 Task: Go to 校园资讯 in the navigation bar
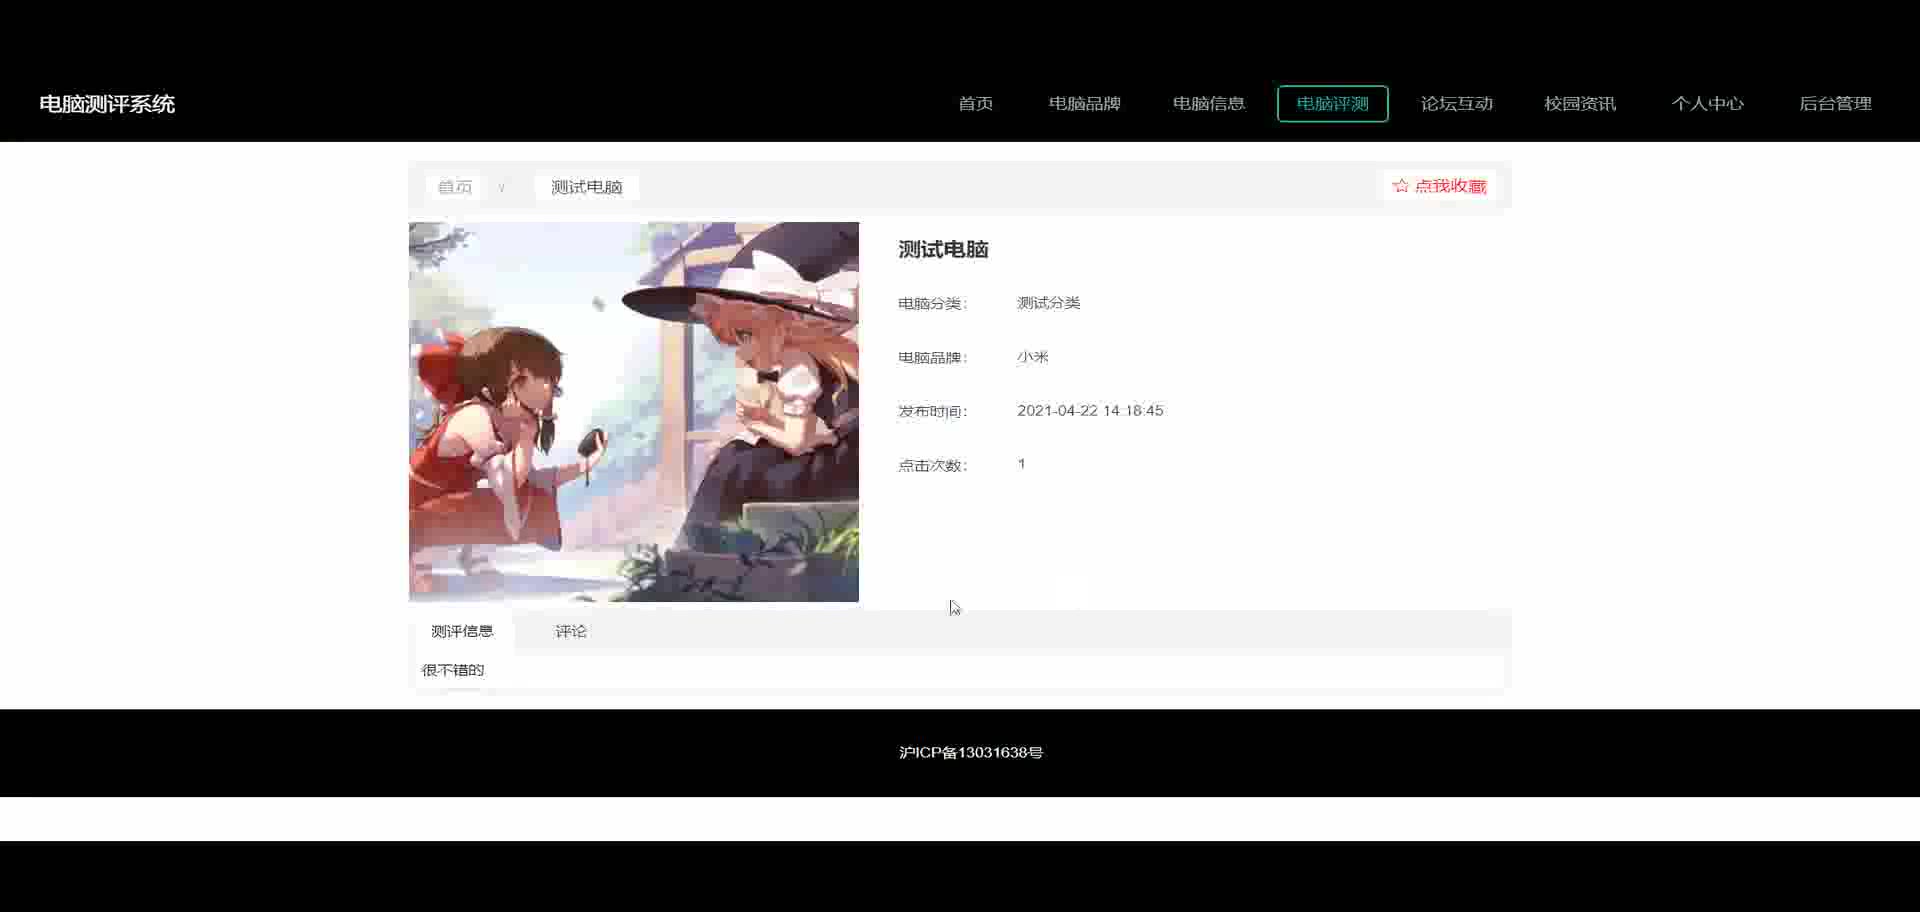[x=1580, y=104]
